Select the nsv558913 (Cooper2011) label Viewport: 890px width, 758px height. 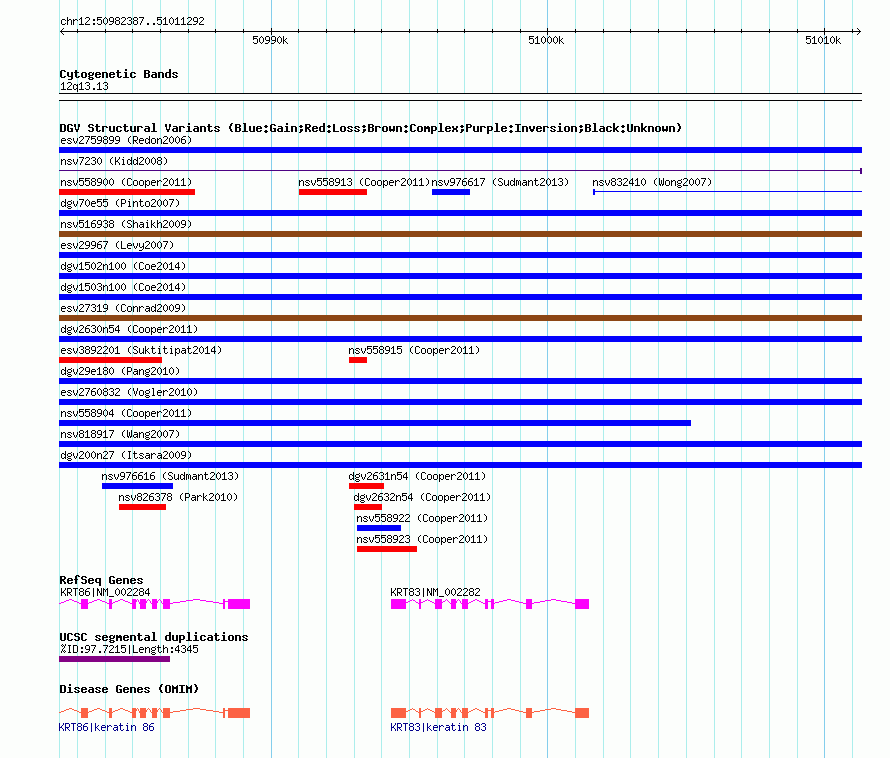pyautogui.click(x=364, y=182)
